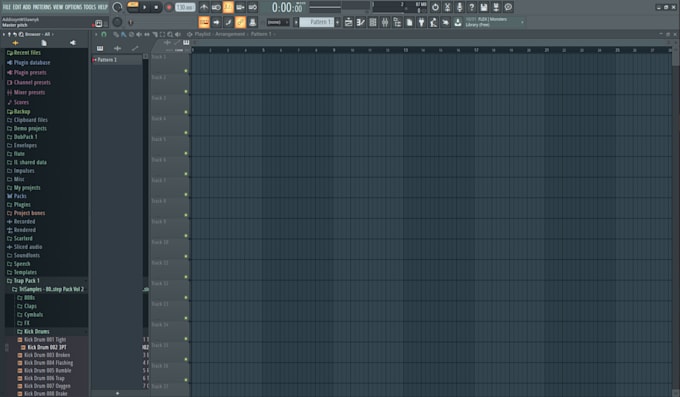Mute Track 1 with its green dot
The image size is (680, 397).
tap(186, 71)
